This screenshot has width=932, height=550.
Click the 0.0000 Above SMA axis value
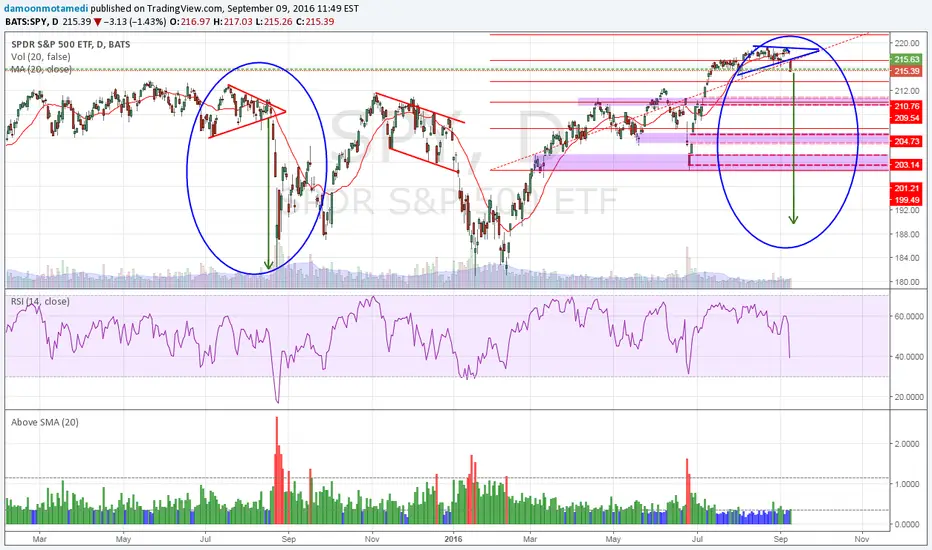(x=907, y=524)
